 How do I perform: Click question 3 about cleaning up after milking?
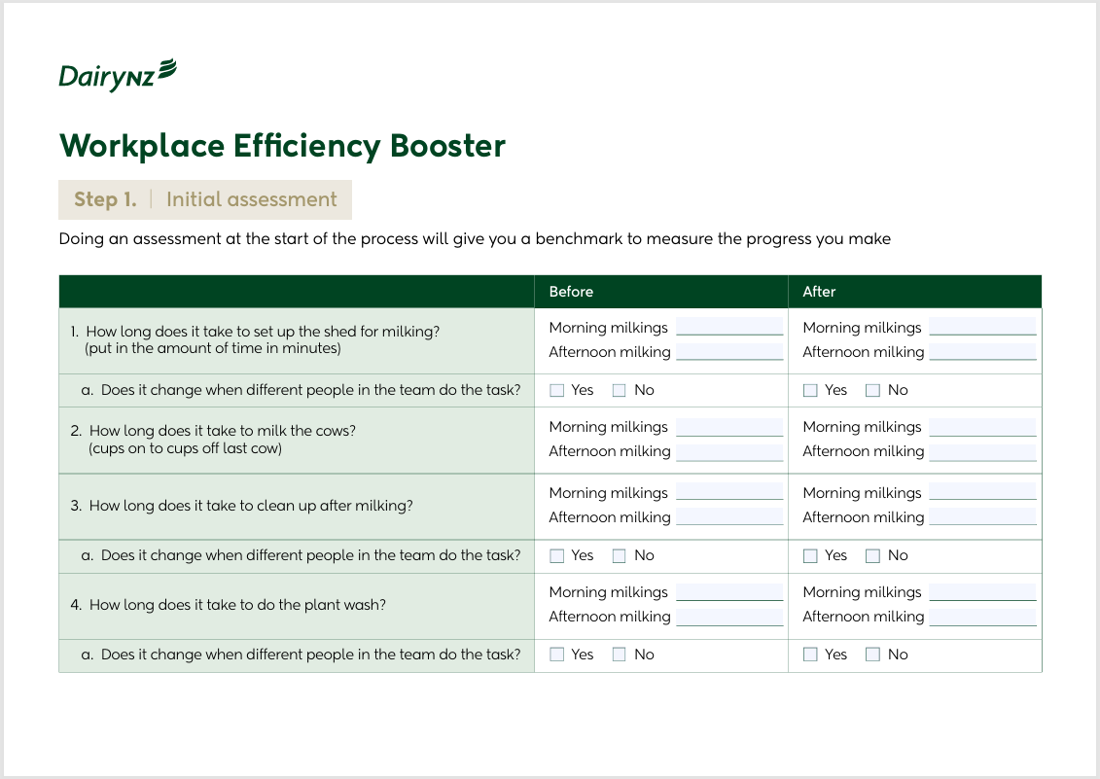241,506
